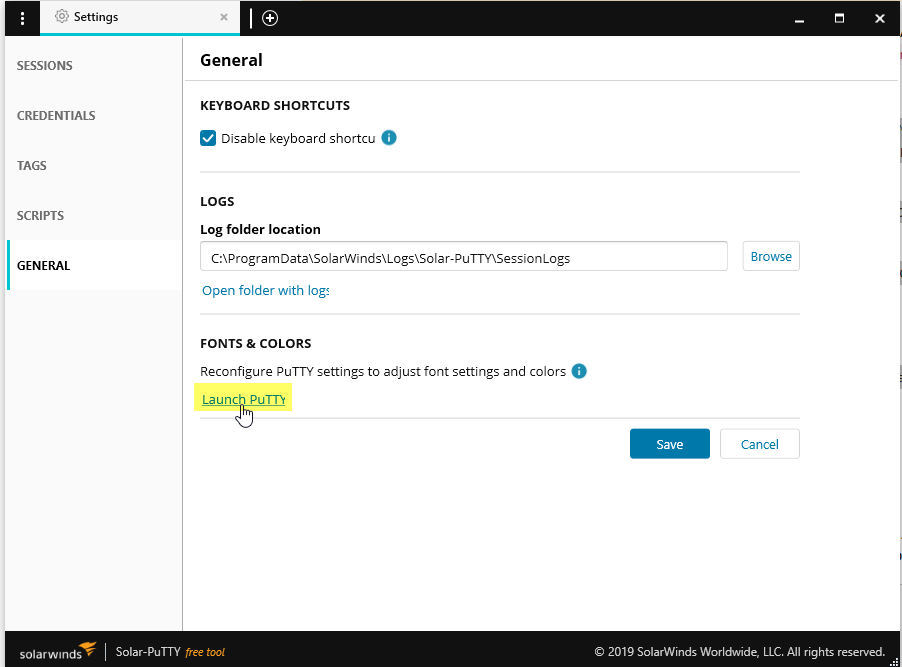The image size is (902, 667).
Task: Click the Reconfigure PuTTY settings description
Action: (383, 372)
